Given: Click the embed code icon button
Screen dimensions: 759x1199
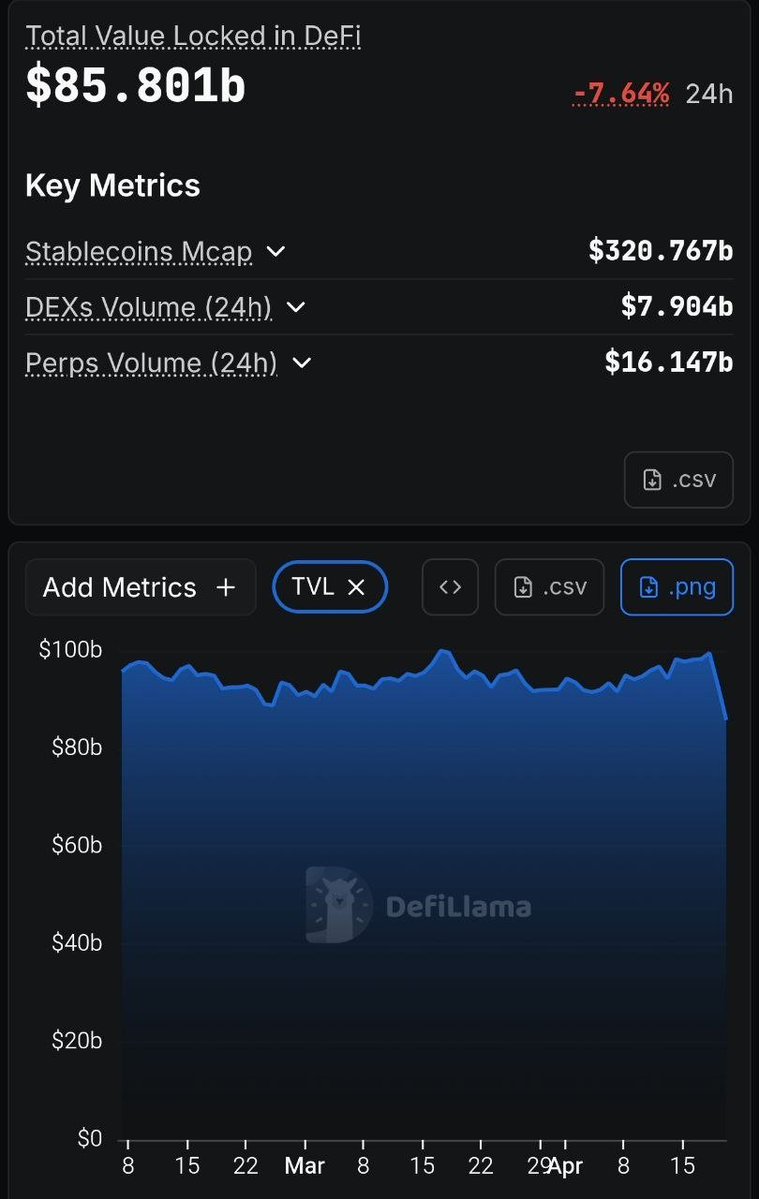Looking at the screenshot, I should [x=450, y=587].
